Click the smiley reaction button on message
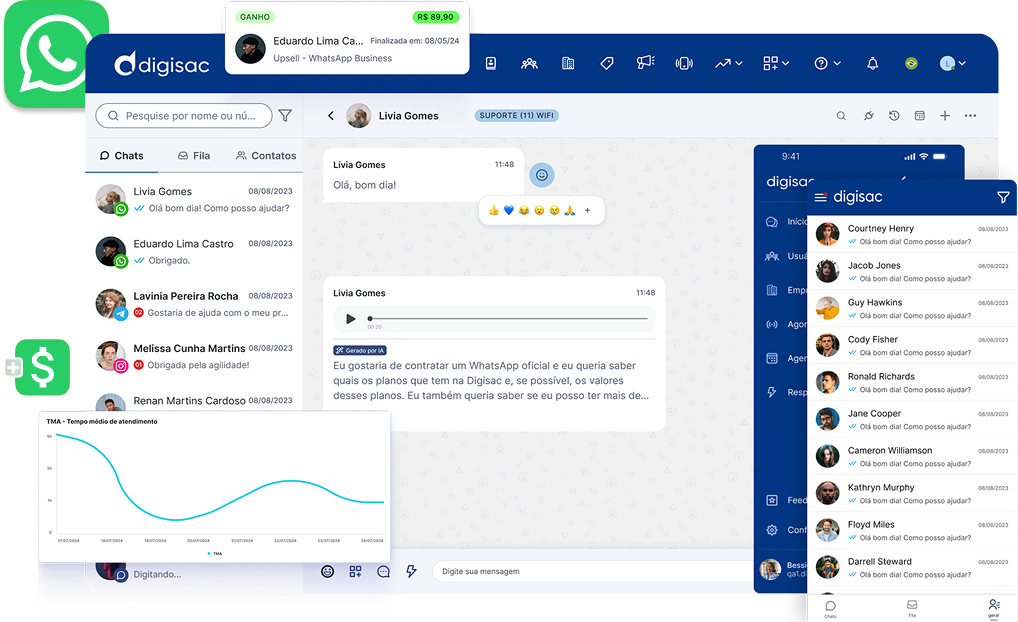1018x622 pixels. pos(542,175)
